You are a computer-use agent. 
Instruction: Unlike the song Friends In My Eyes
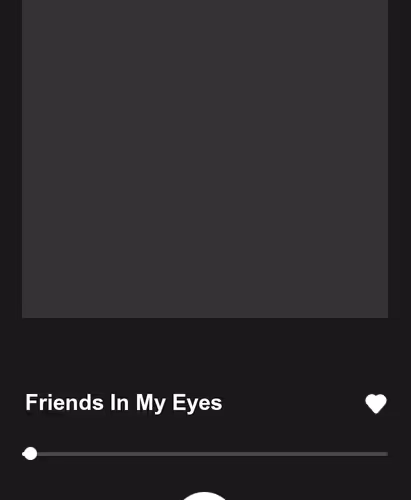pos(376,404)
